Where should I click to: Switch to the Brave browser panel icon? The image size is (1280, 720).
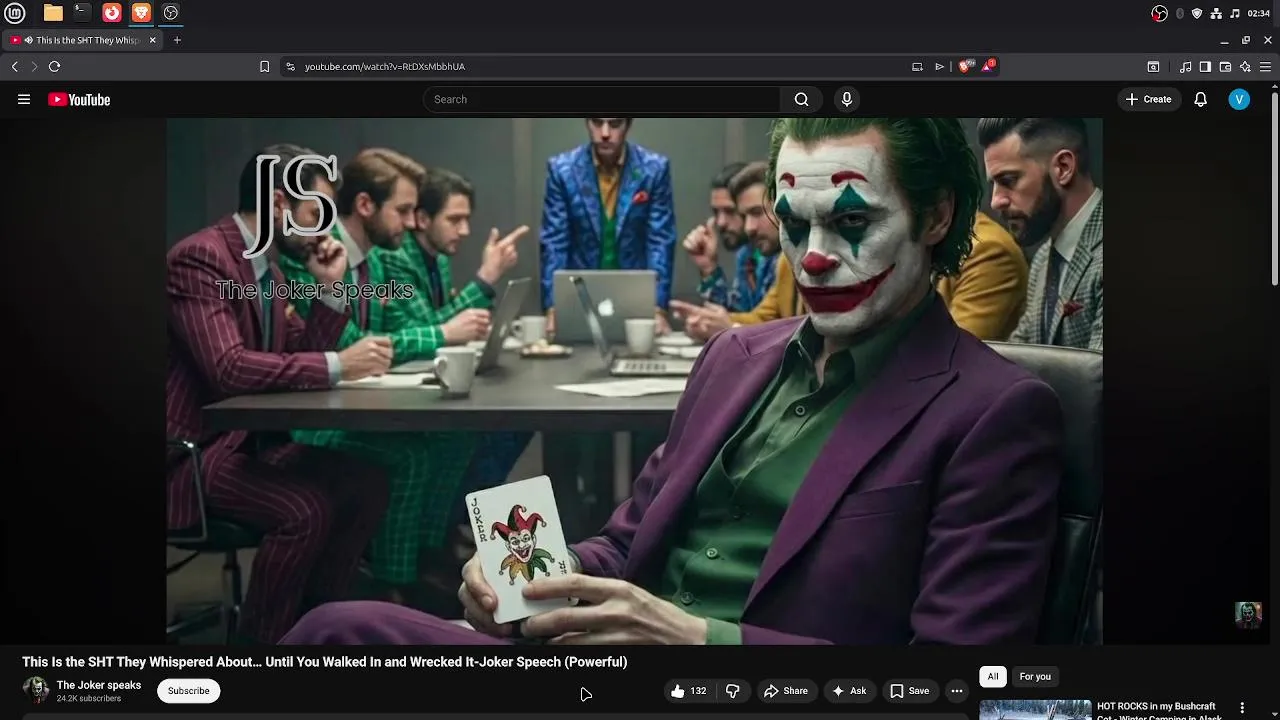[x=141, y=13]
